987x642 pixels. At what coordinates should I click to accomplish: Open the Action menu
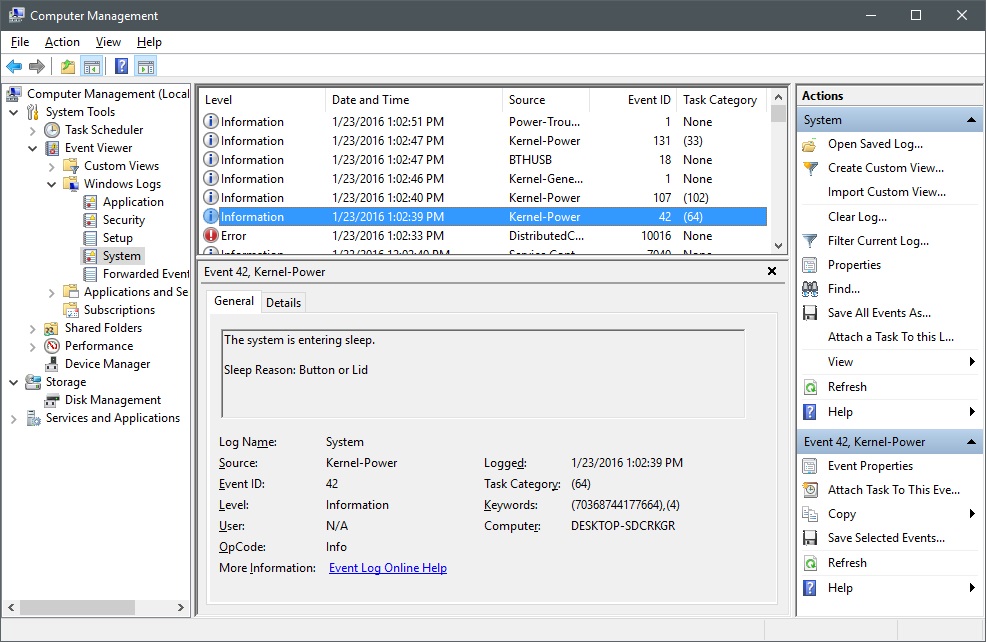click(62, 42)
